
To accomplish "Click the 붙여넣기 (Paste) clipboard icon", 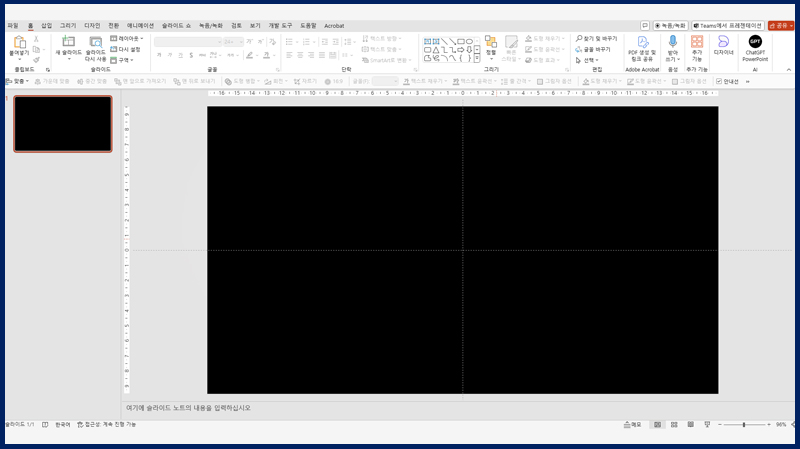I will coord(19,42).
